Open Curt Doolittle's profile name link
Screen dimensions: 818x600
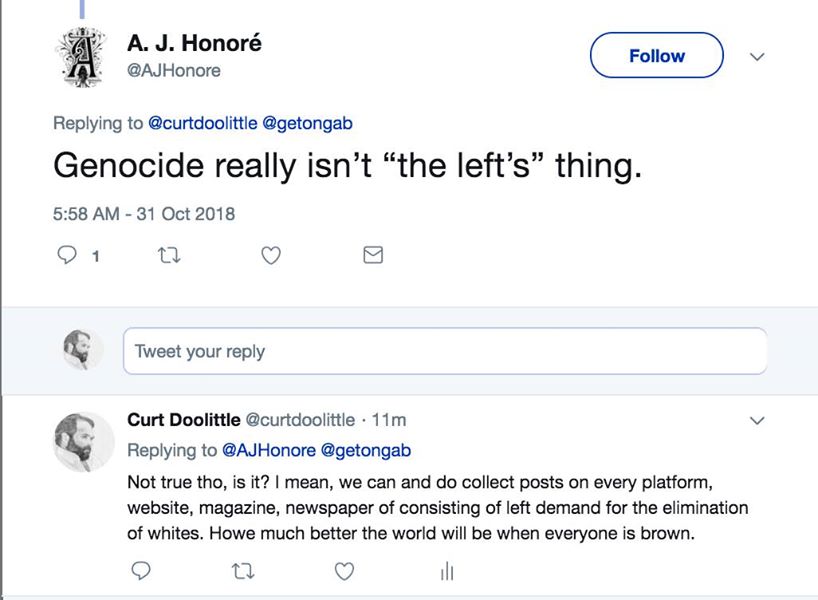coord(183,420)
